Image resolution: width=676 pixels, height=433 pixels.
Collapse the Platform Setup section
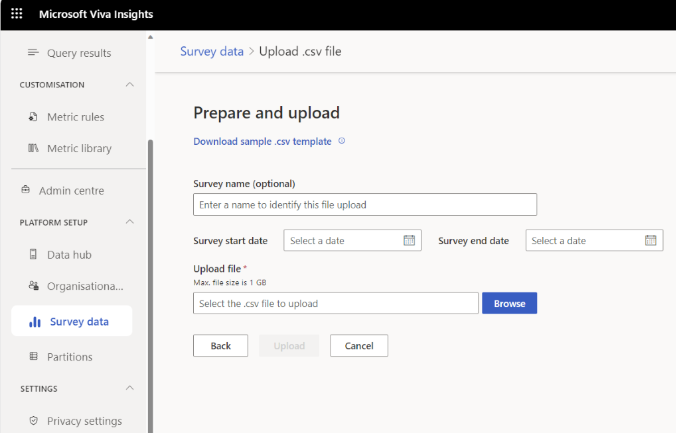pyautogui.click(x=130, y=222)
